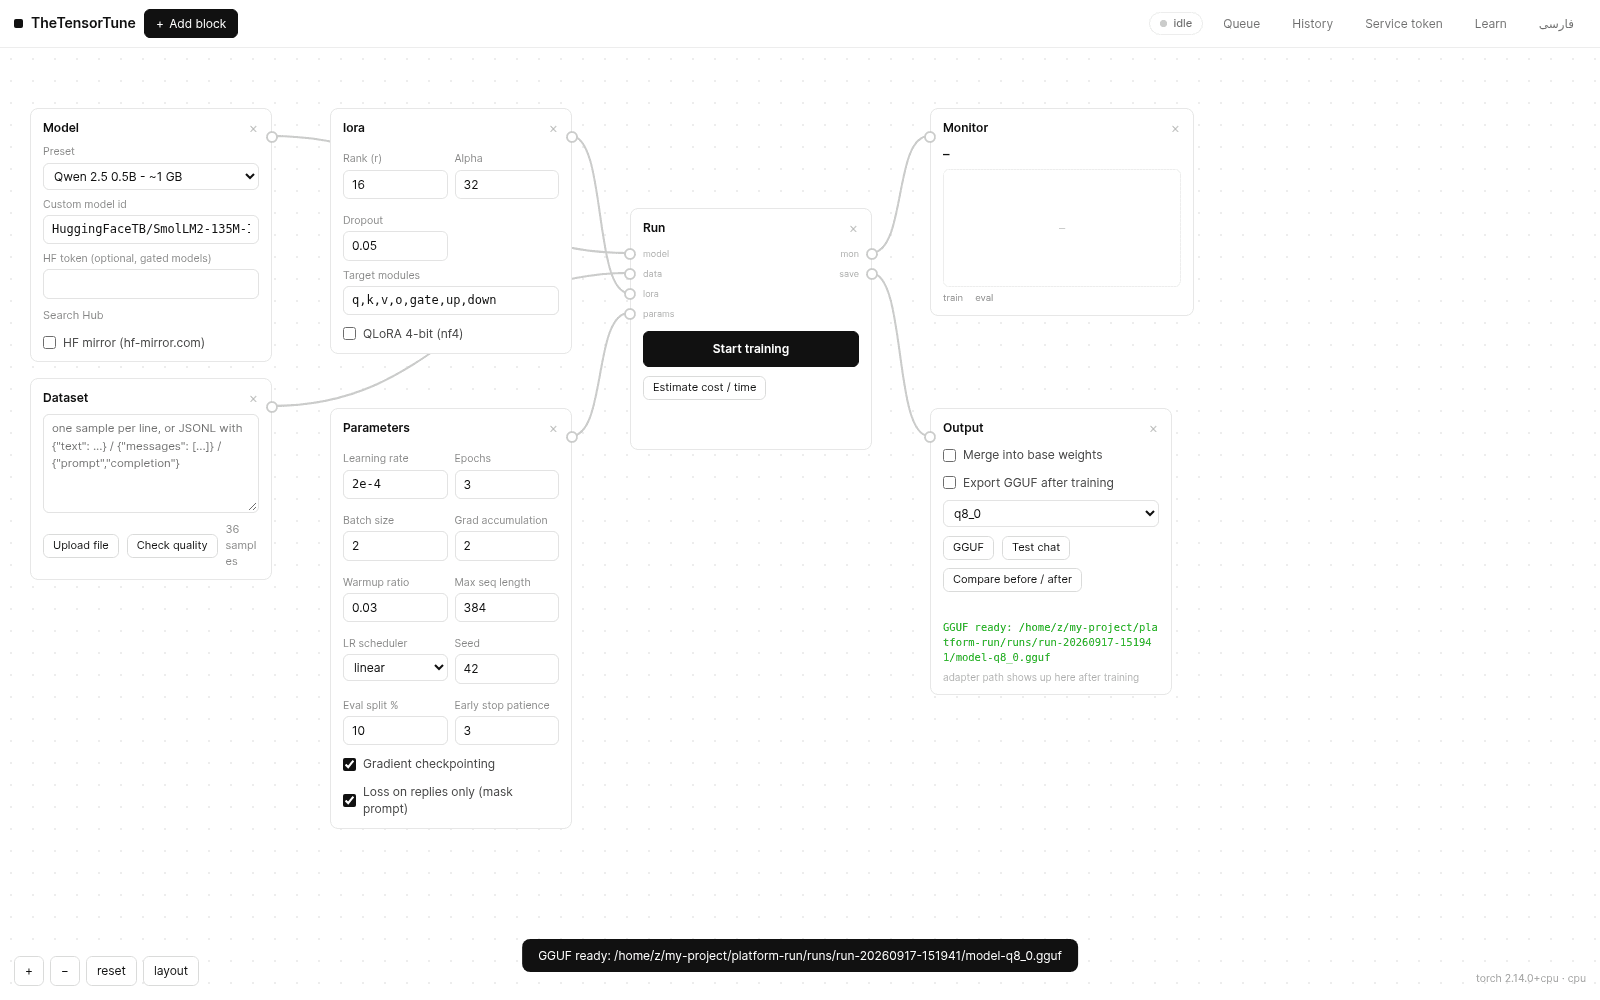Open the q8_0 quantization dropdown
The image size is (1600, 1000).
(x=1051, y=514)
